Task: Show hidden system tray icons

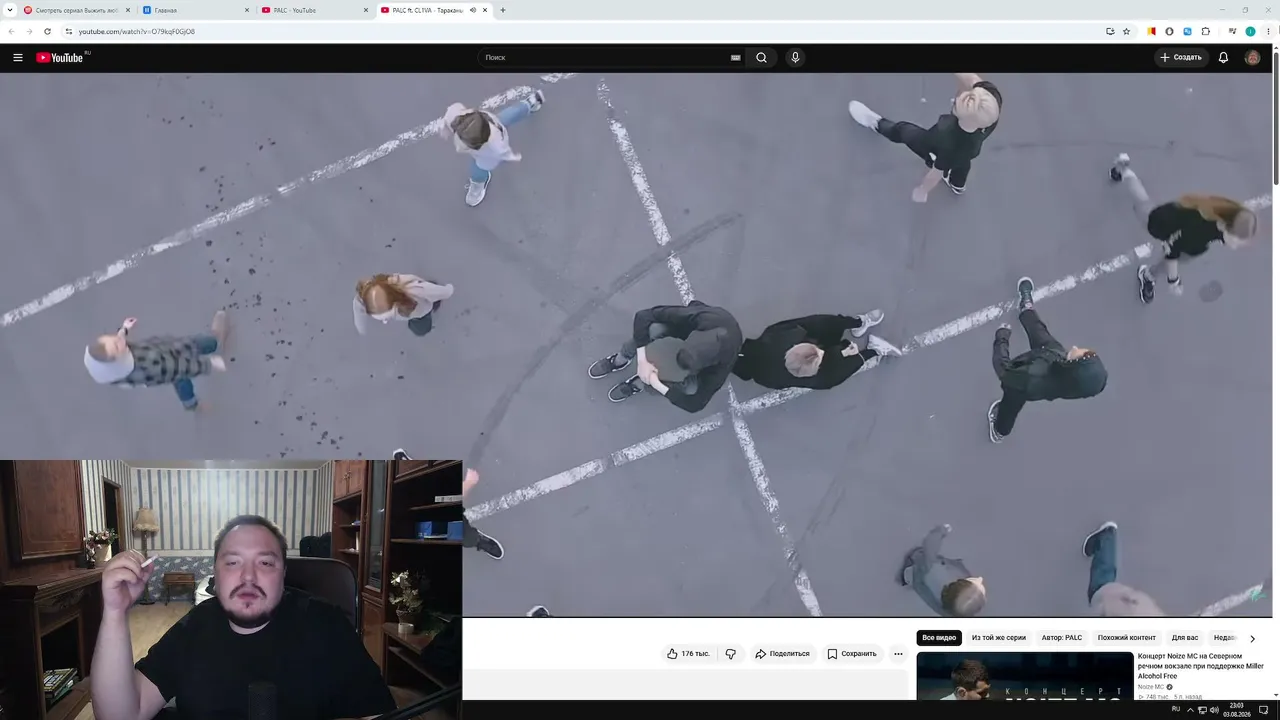Action: point(1190,710)
